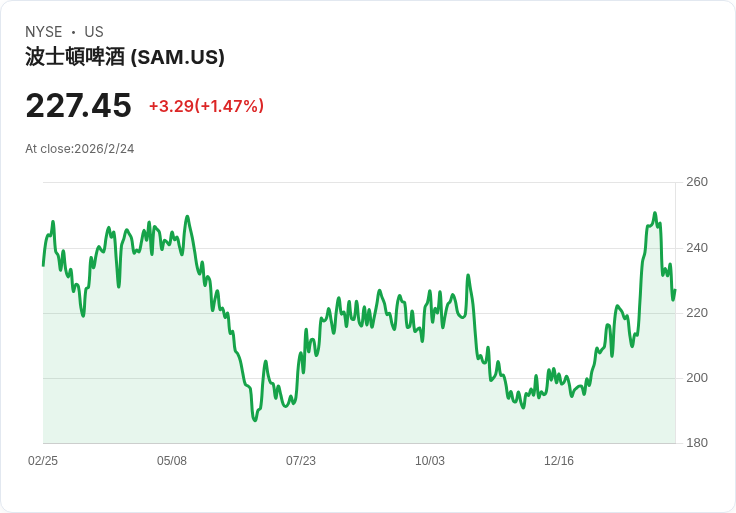Click the last point of the price line
This screenshot has width=736, height=513.
coord(675,290)
